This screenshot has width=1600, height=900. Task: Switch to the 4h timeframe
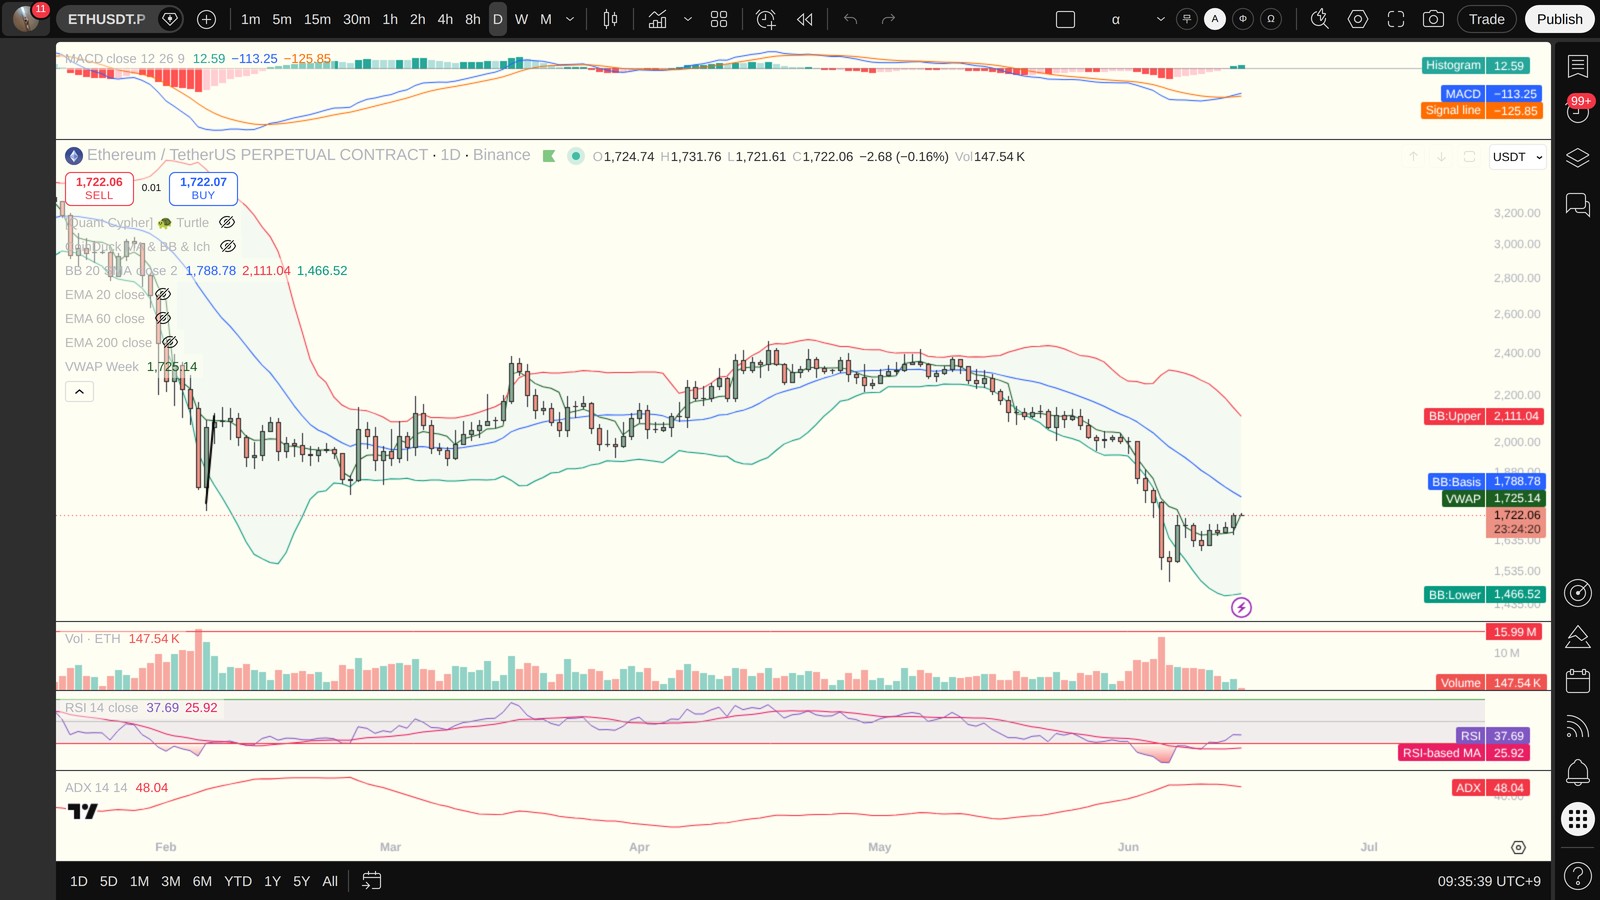[445, 19]
